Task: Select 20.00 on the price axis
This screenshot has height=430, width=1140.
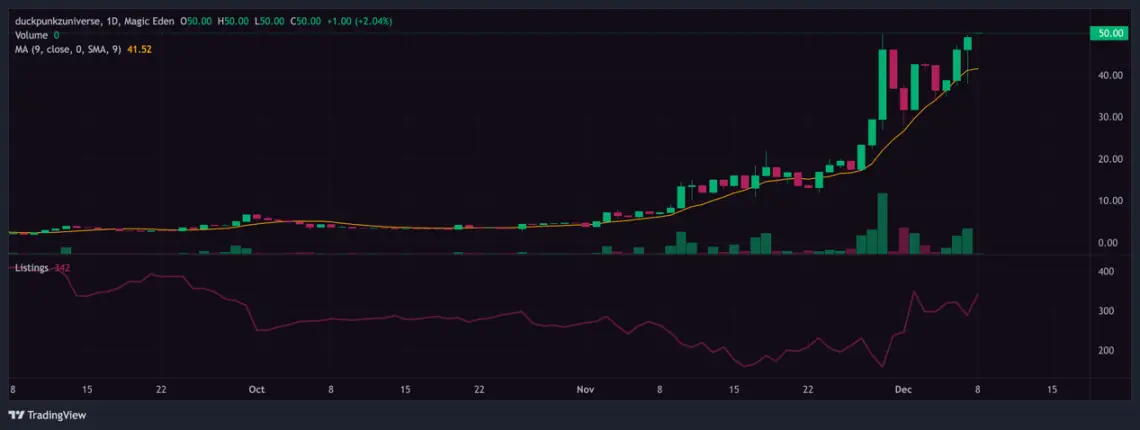Action: [1107, 159]
